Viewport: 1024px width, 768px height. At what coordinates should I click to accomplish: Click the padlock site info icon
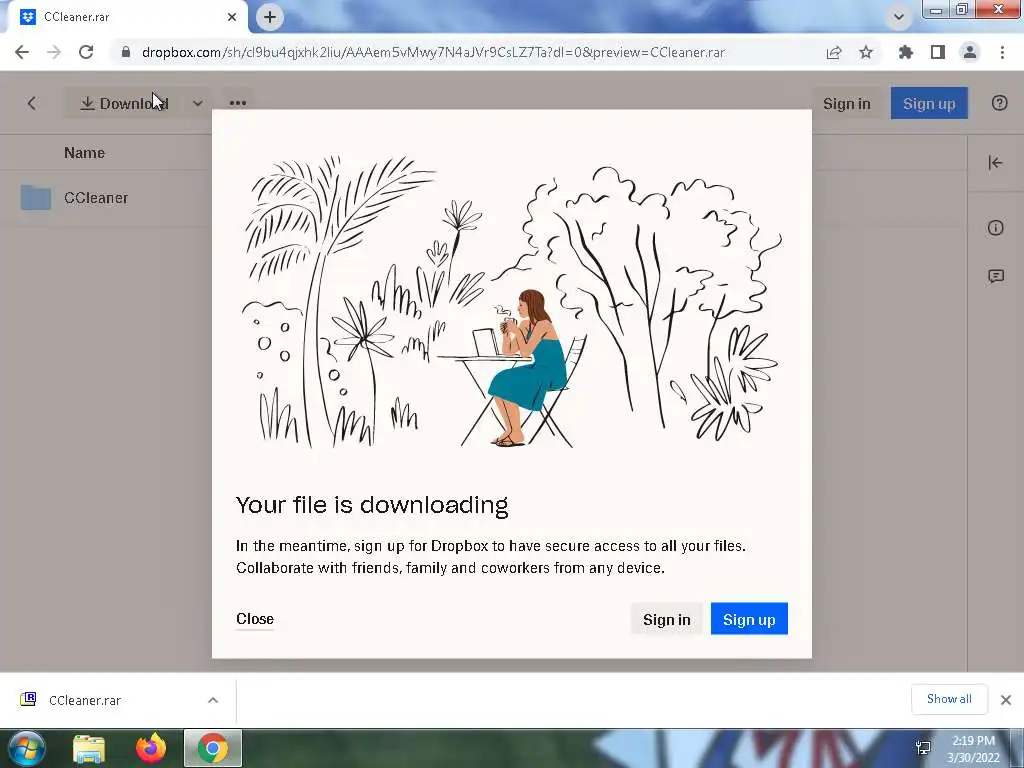click(126, 52)
